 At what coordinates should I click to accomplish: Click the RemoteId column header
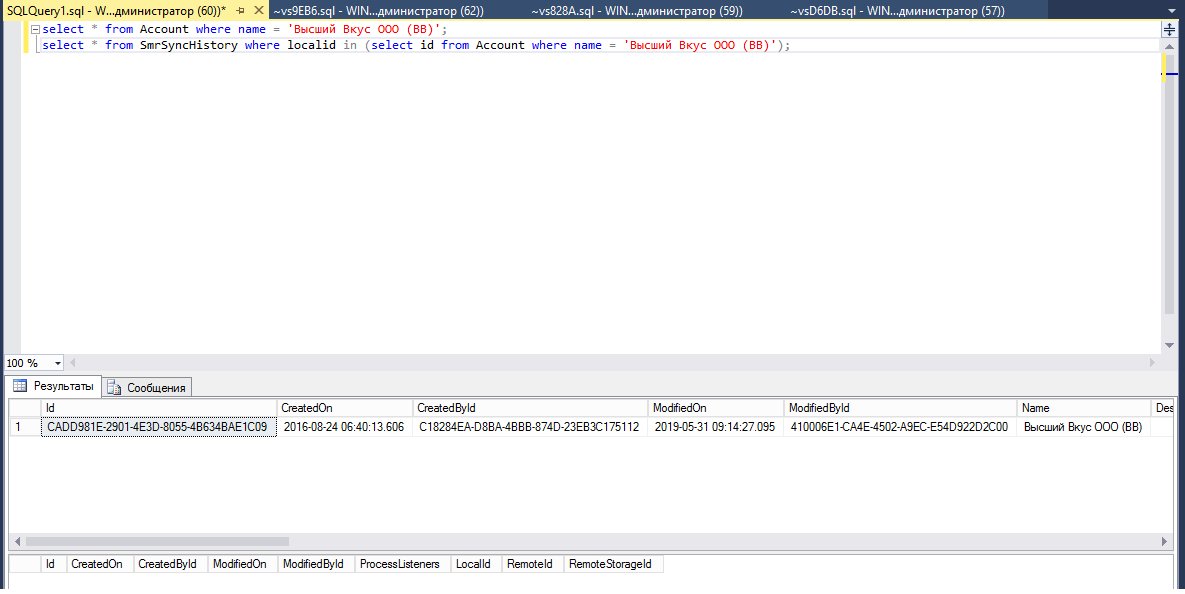click(x=533, y=564)
